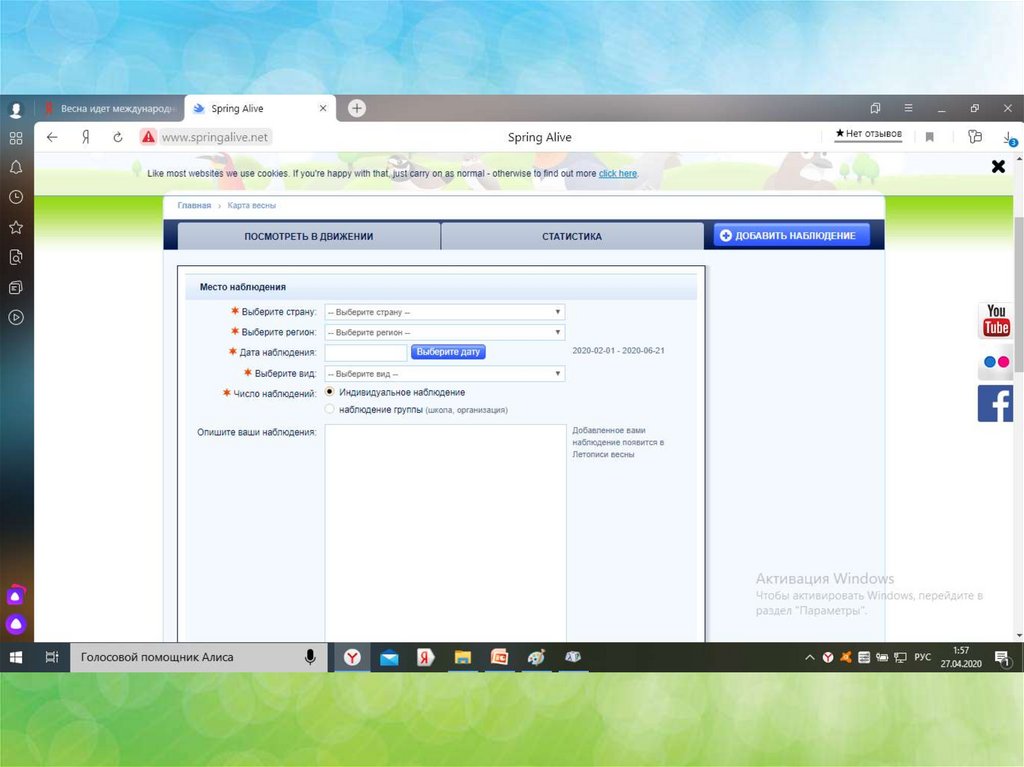Open the news feed icon in sidebar
Image resolution: width=1024 pixels, height=767 pixels.
tap(16, 287)
